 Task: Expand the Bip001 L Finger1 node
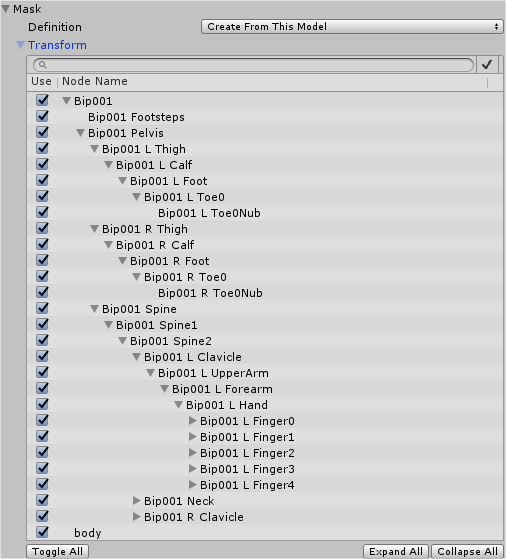(x=193, y=436)
